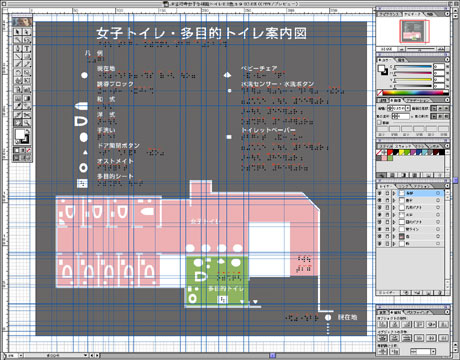Click the Navigator preview thumbnail

pyautogui.click(x=414, y=31)
